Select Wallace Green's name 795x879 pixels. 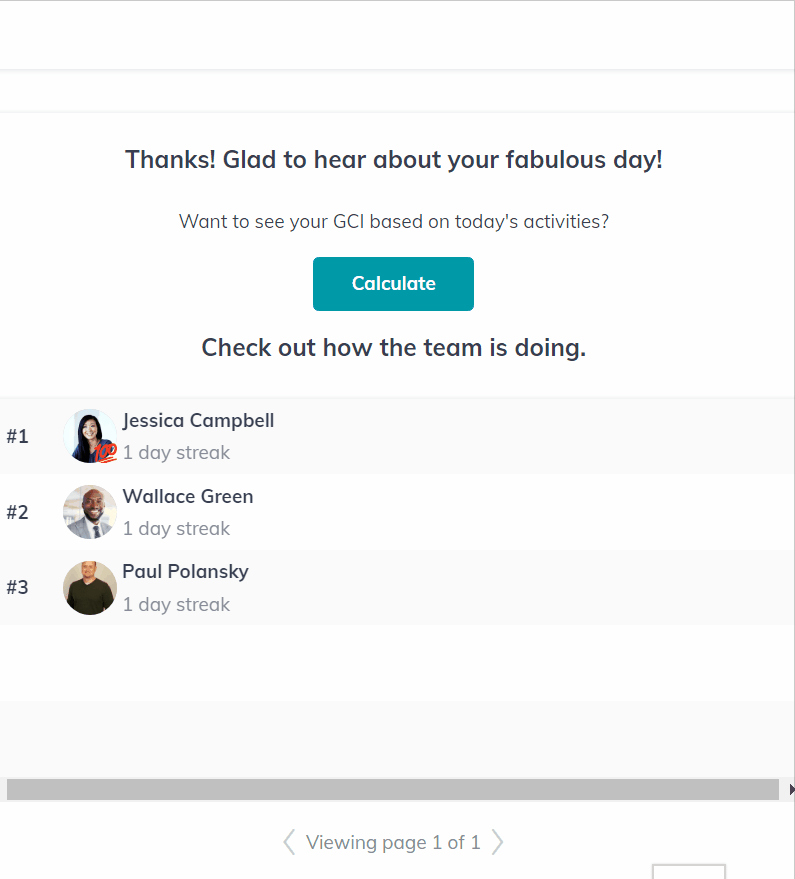pos(187,496)
